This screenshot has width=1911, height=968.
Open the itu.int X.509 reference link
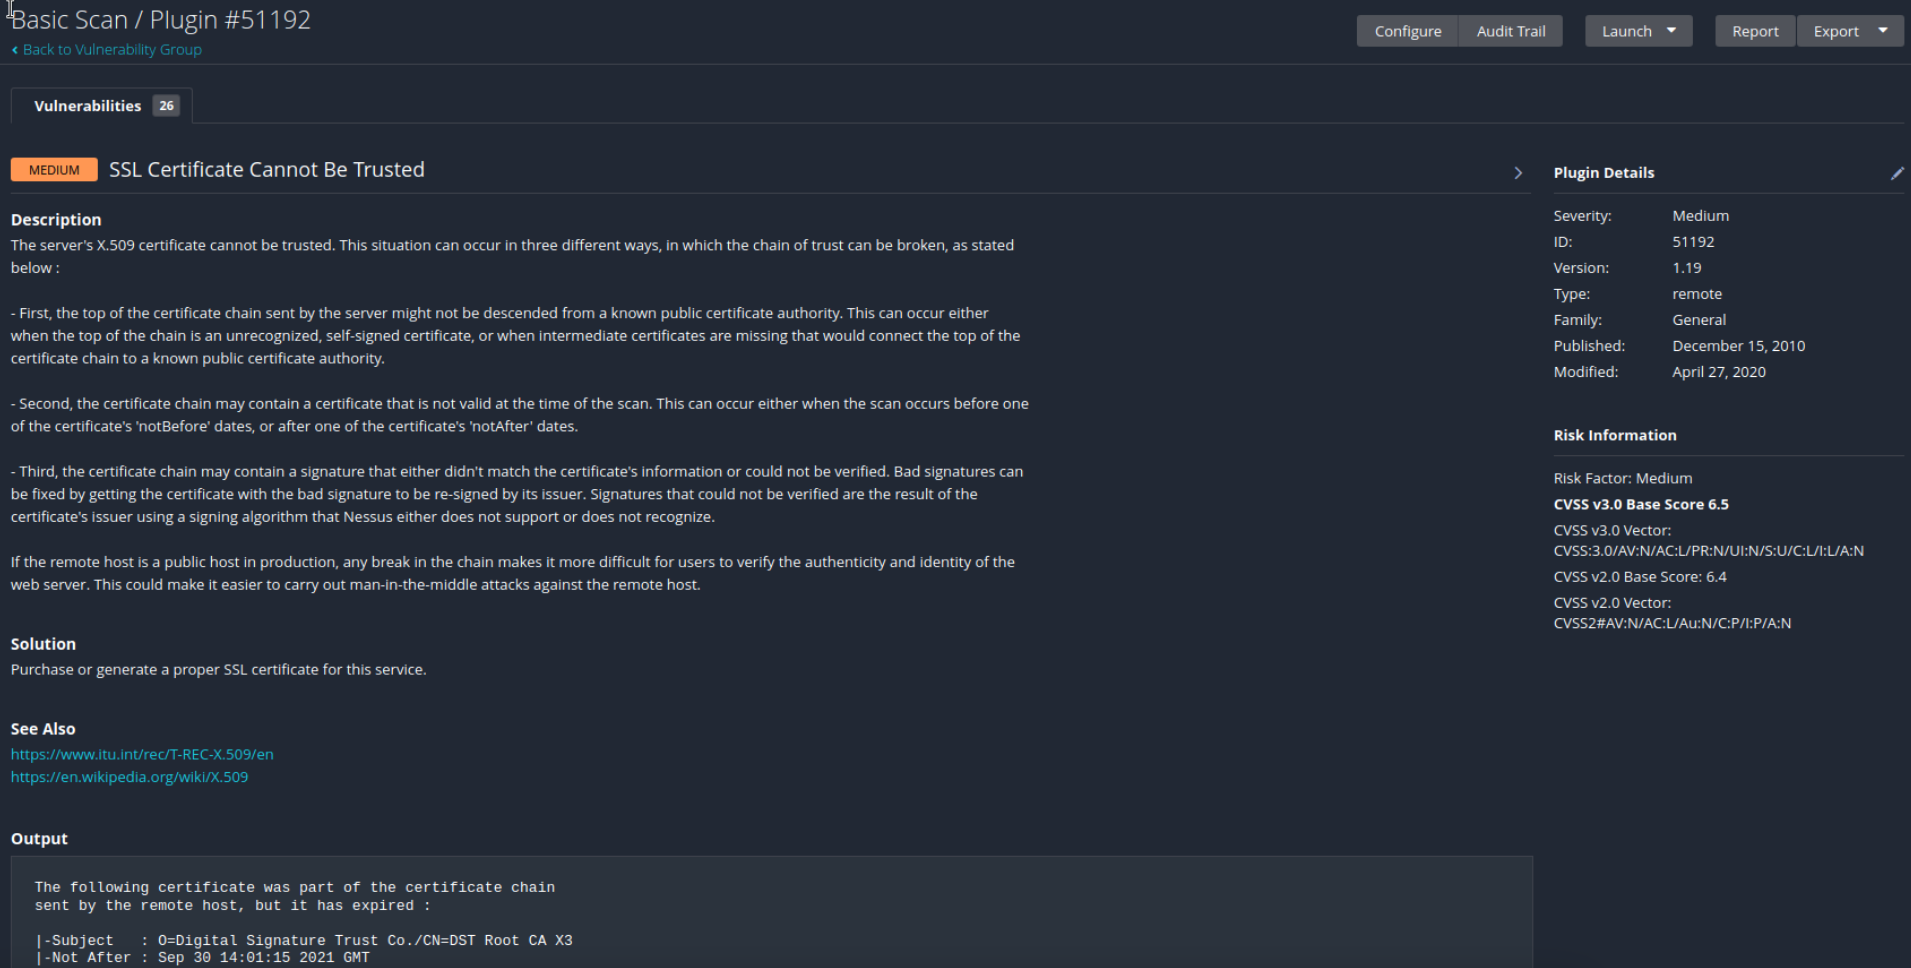click(x=142, y=754)
